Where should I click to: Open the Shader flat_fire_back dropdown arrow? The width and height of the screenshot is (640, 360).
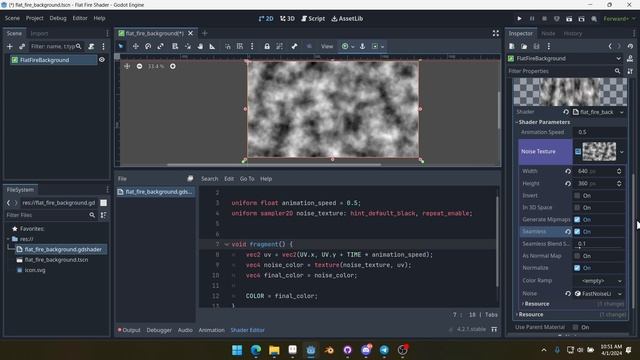pos(622,112)
